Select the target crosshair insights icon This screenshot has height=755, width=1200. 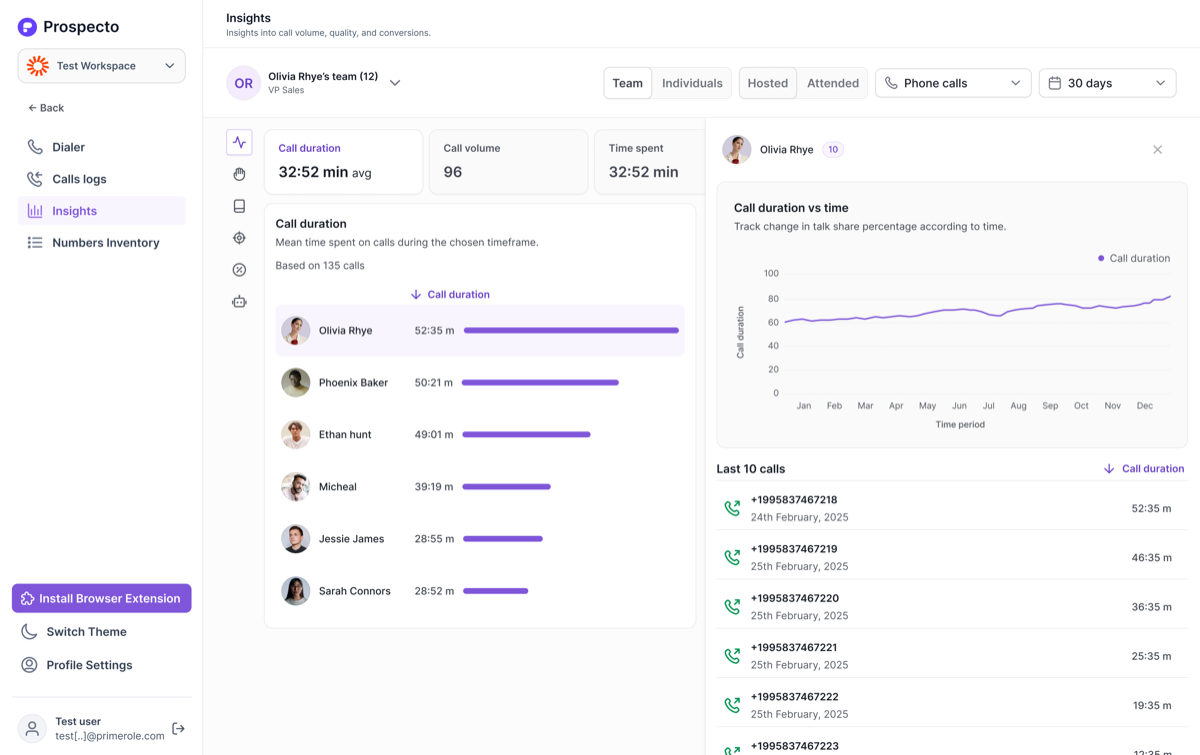(239, 238)
